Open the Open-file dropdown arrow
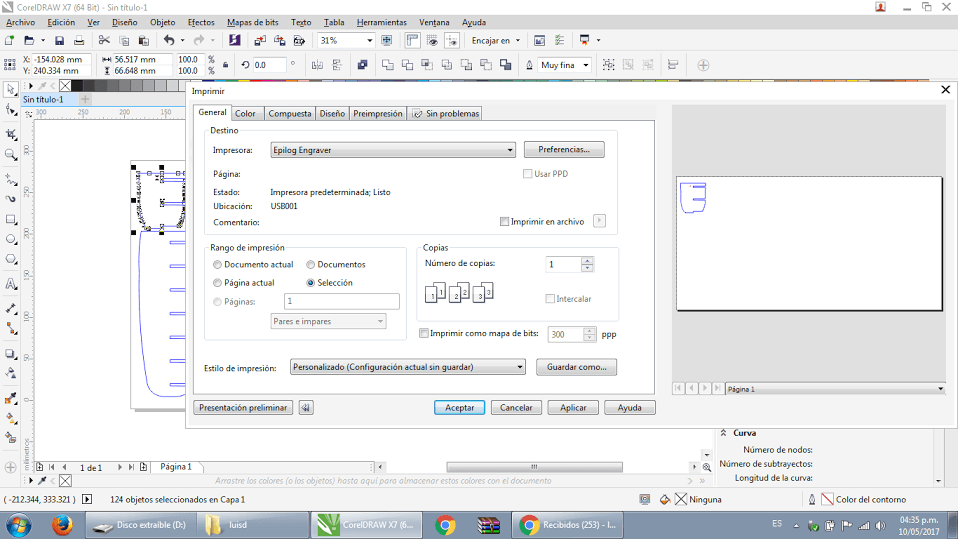 [43, 40]
